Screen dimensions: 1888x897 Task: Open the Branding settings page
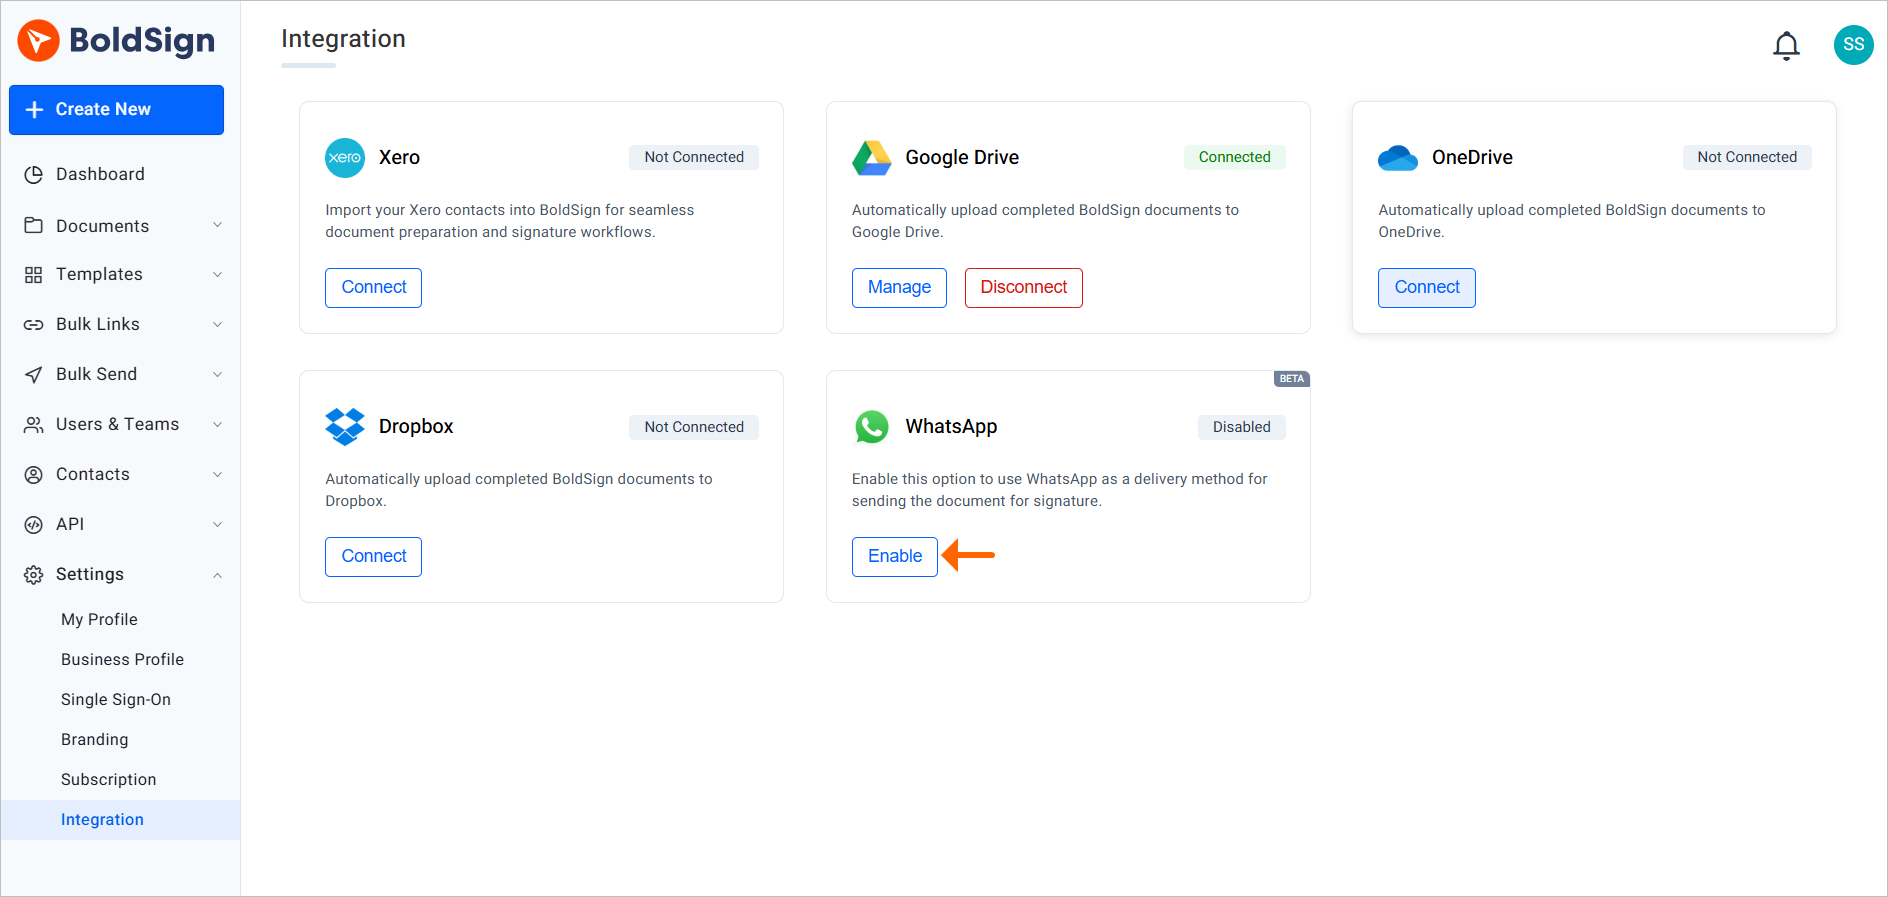[x=95, y=739]
